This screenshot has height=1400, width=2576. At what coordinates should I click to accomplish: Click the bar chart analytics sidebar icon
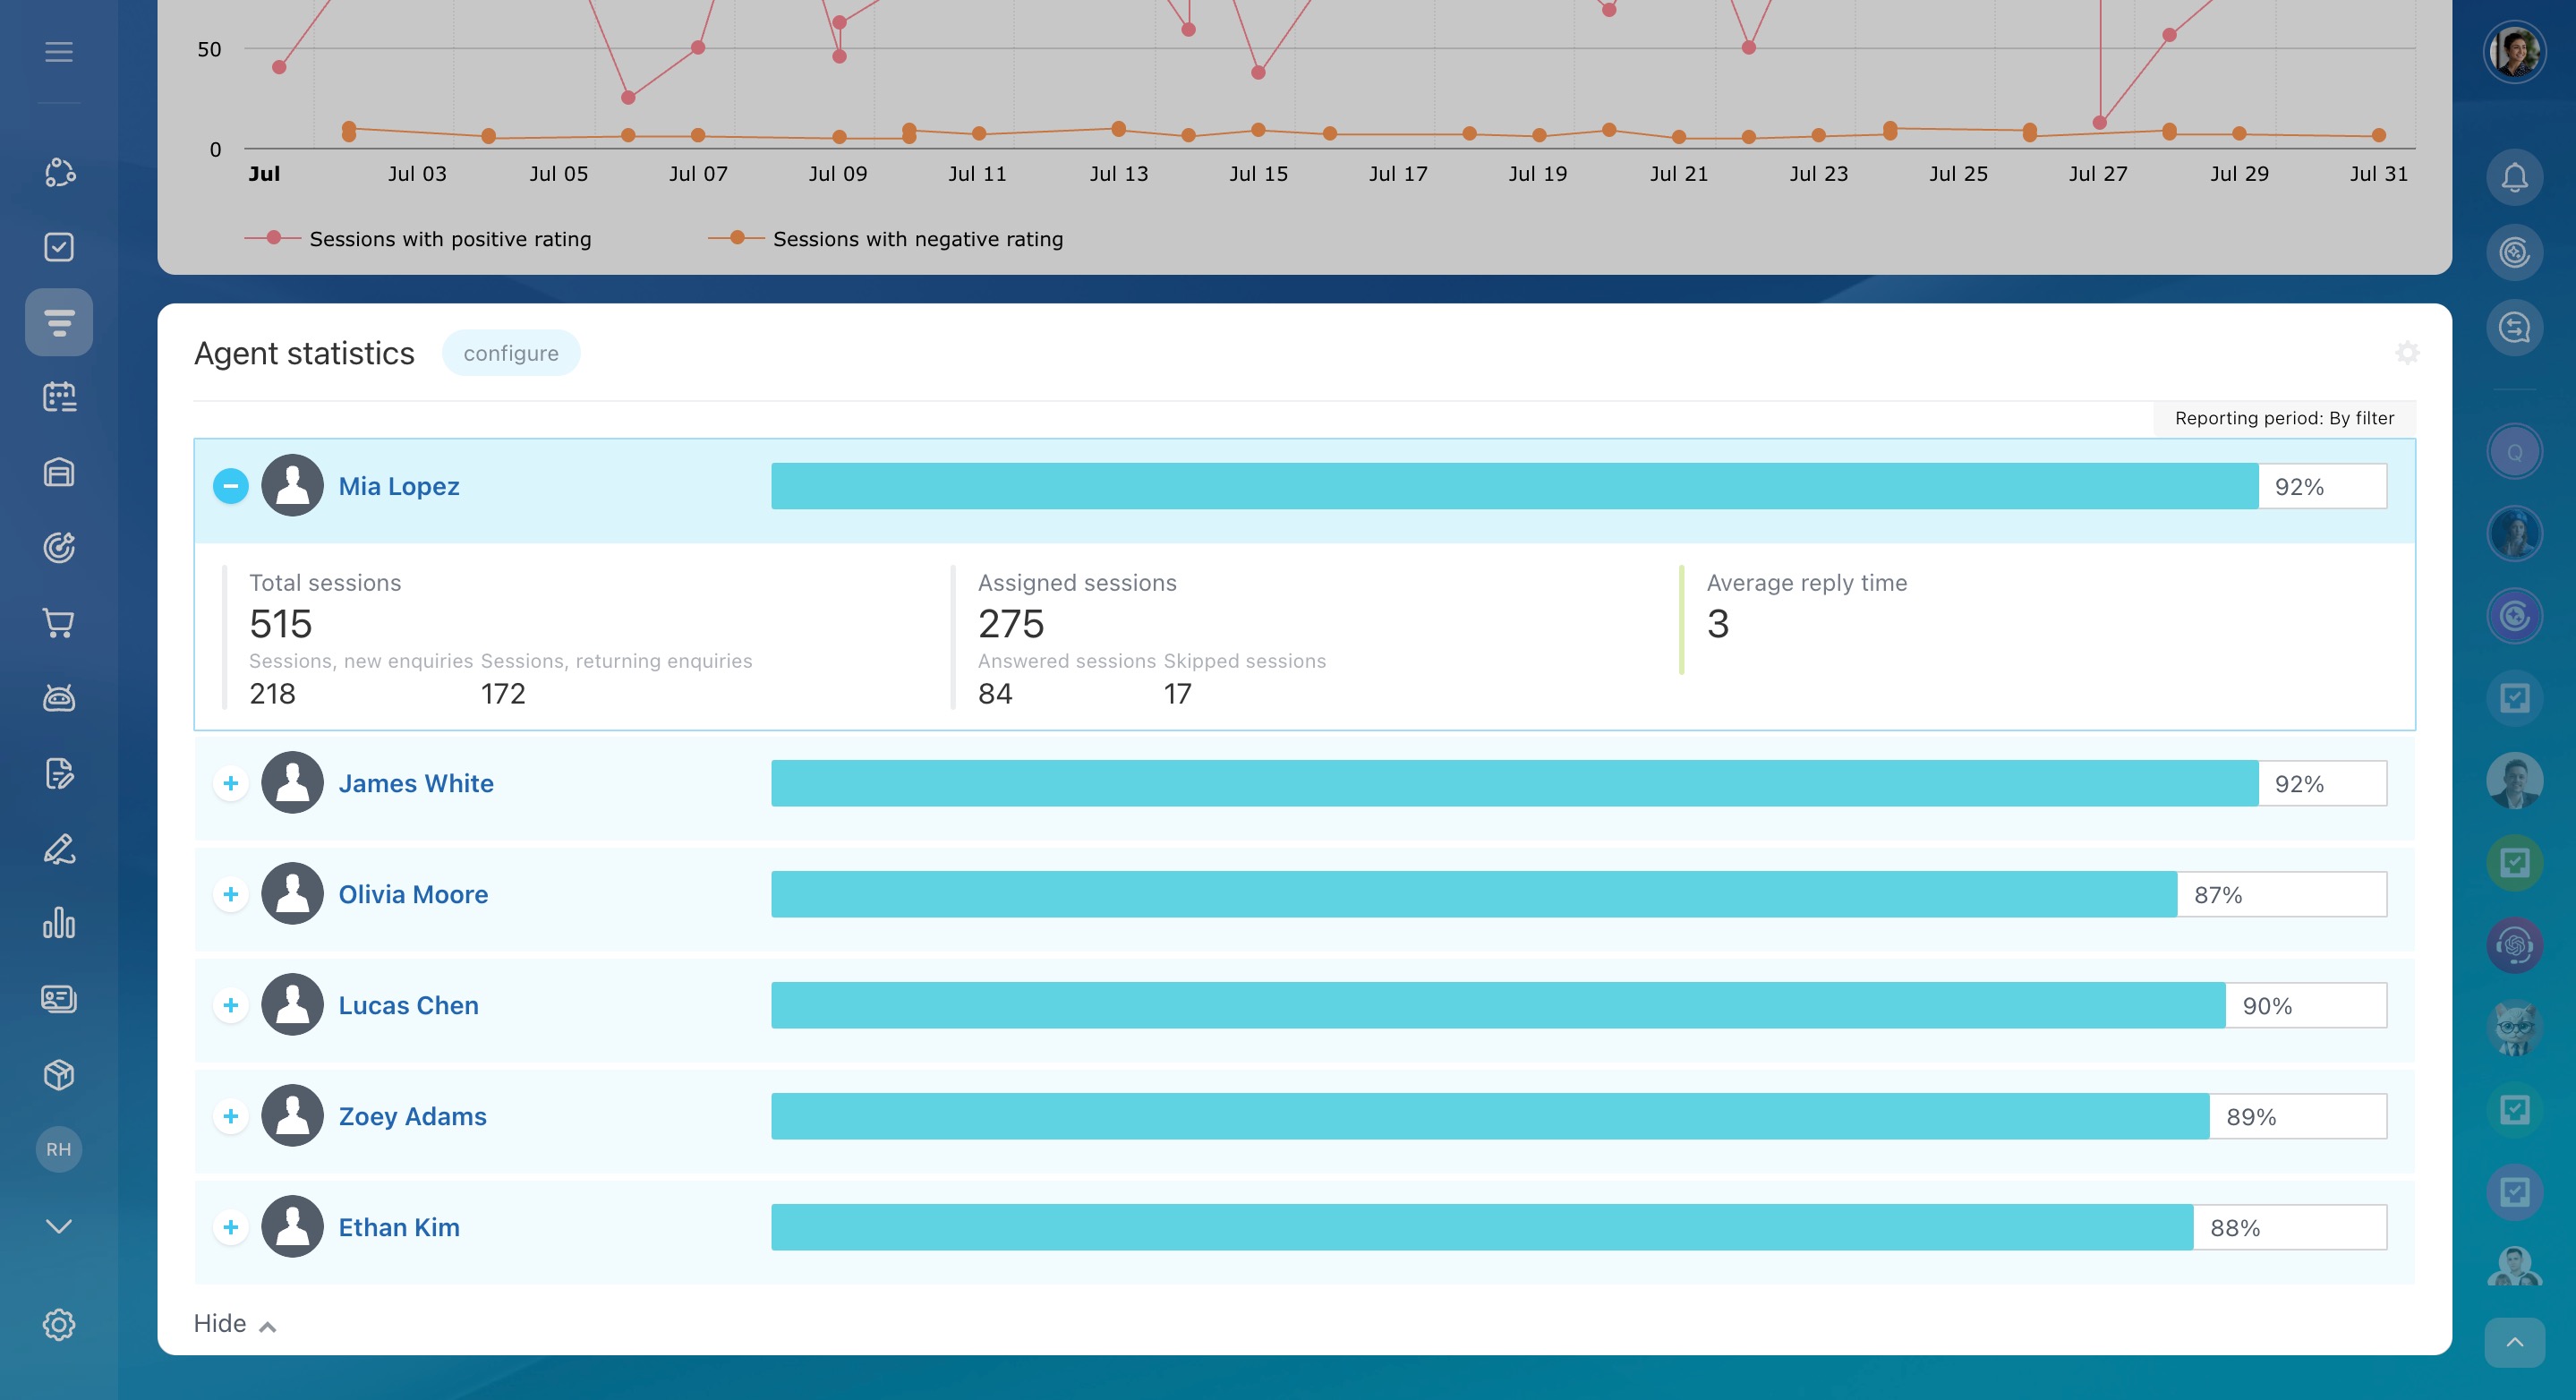59,923
